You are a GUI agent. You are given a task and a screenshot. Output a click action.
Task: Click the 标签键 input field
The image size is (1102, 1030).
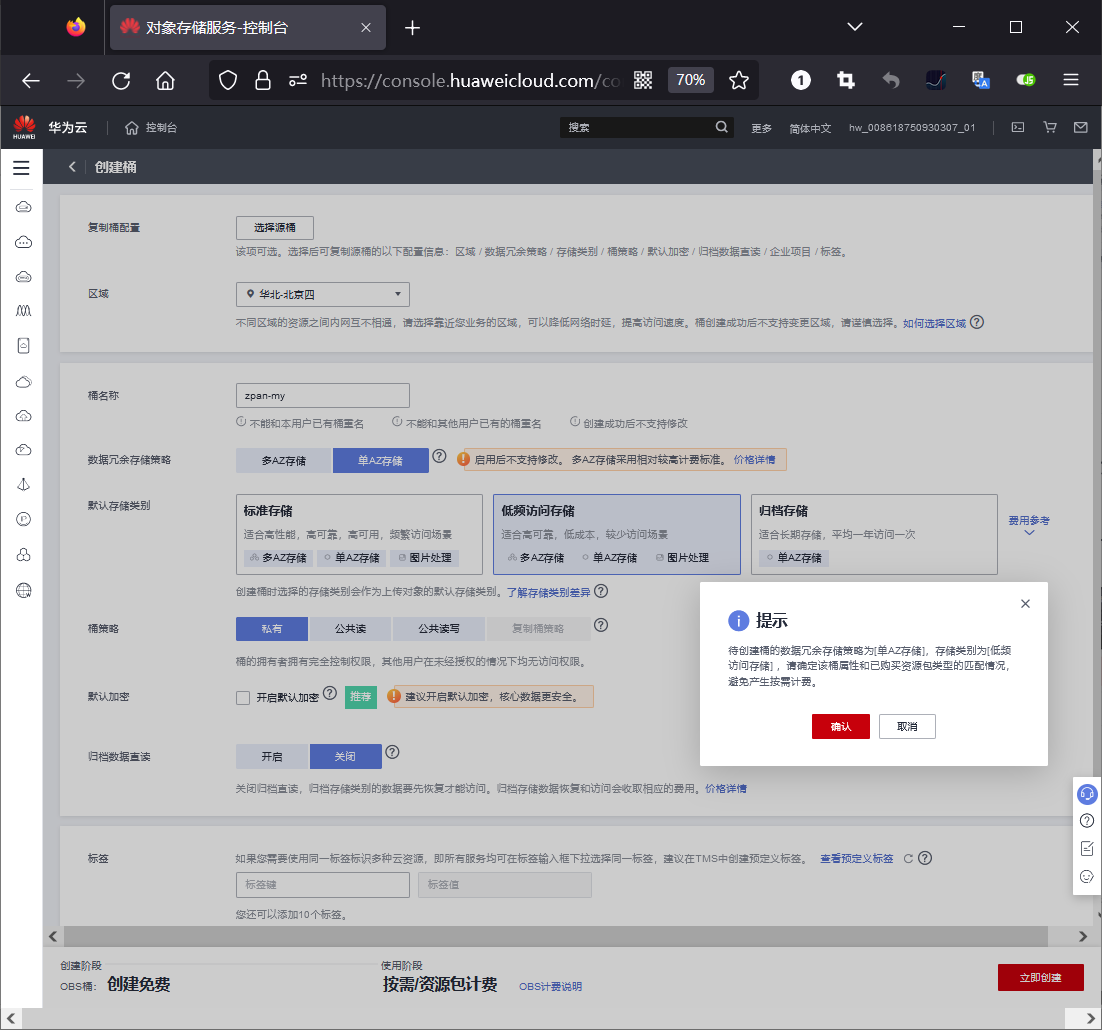323,885
